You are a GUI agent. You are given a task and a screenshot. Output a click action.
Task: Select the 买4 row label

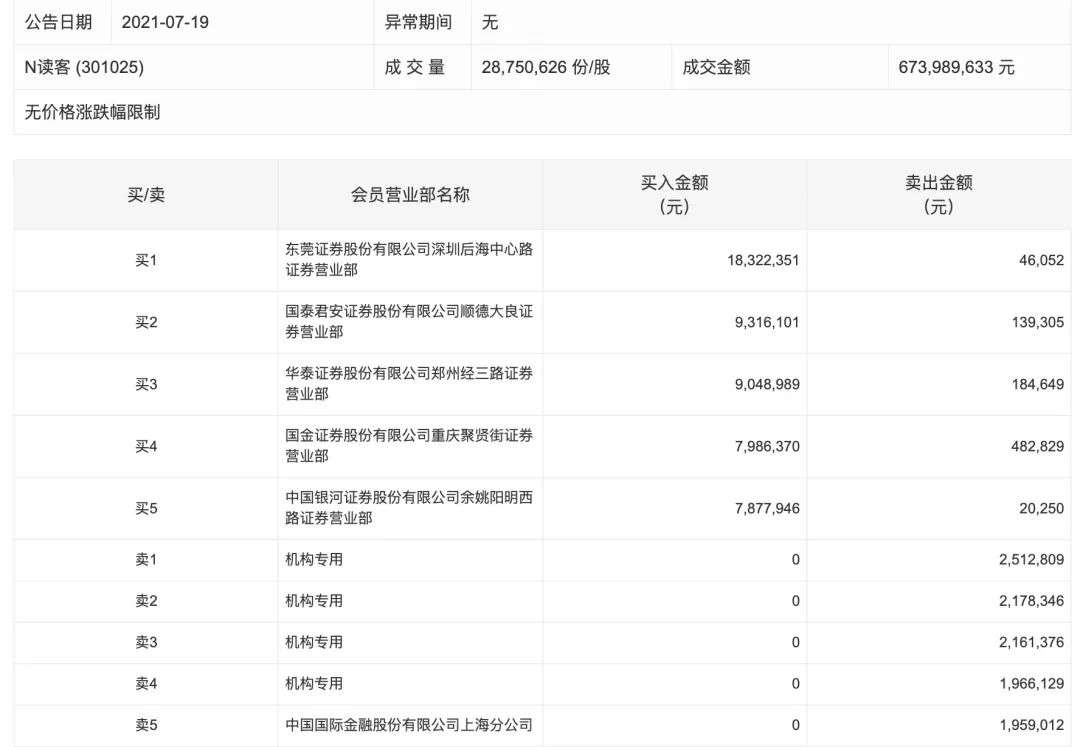click(146, 446)
